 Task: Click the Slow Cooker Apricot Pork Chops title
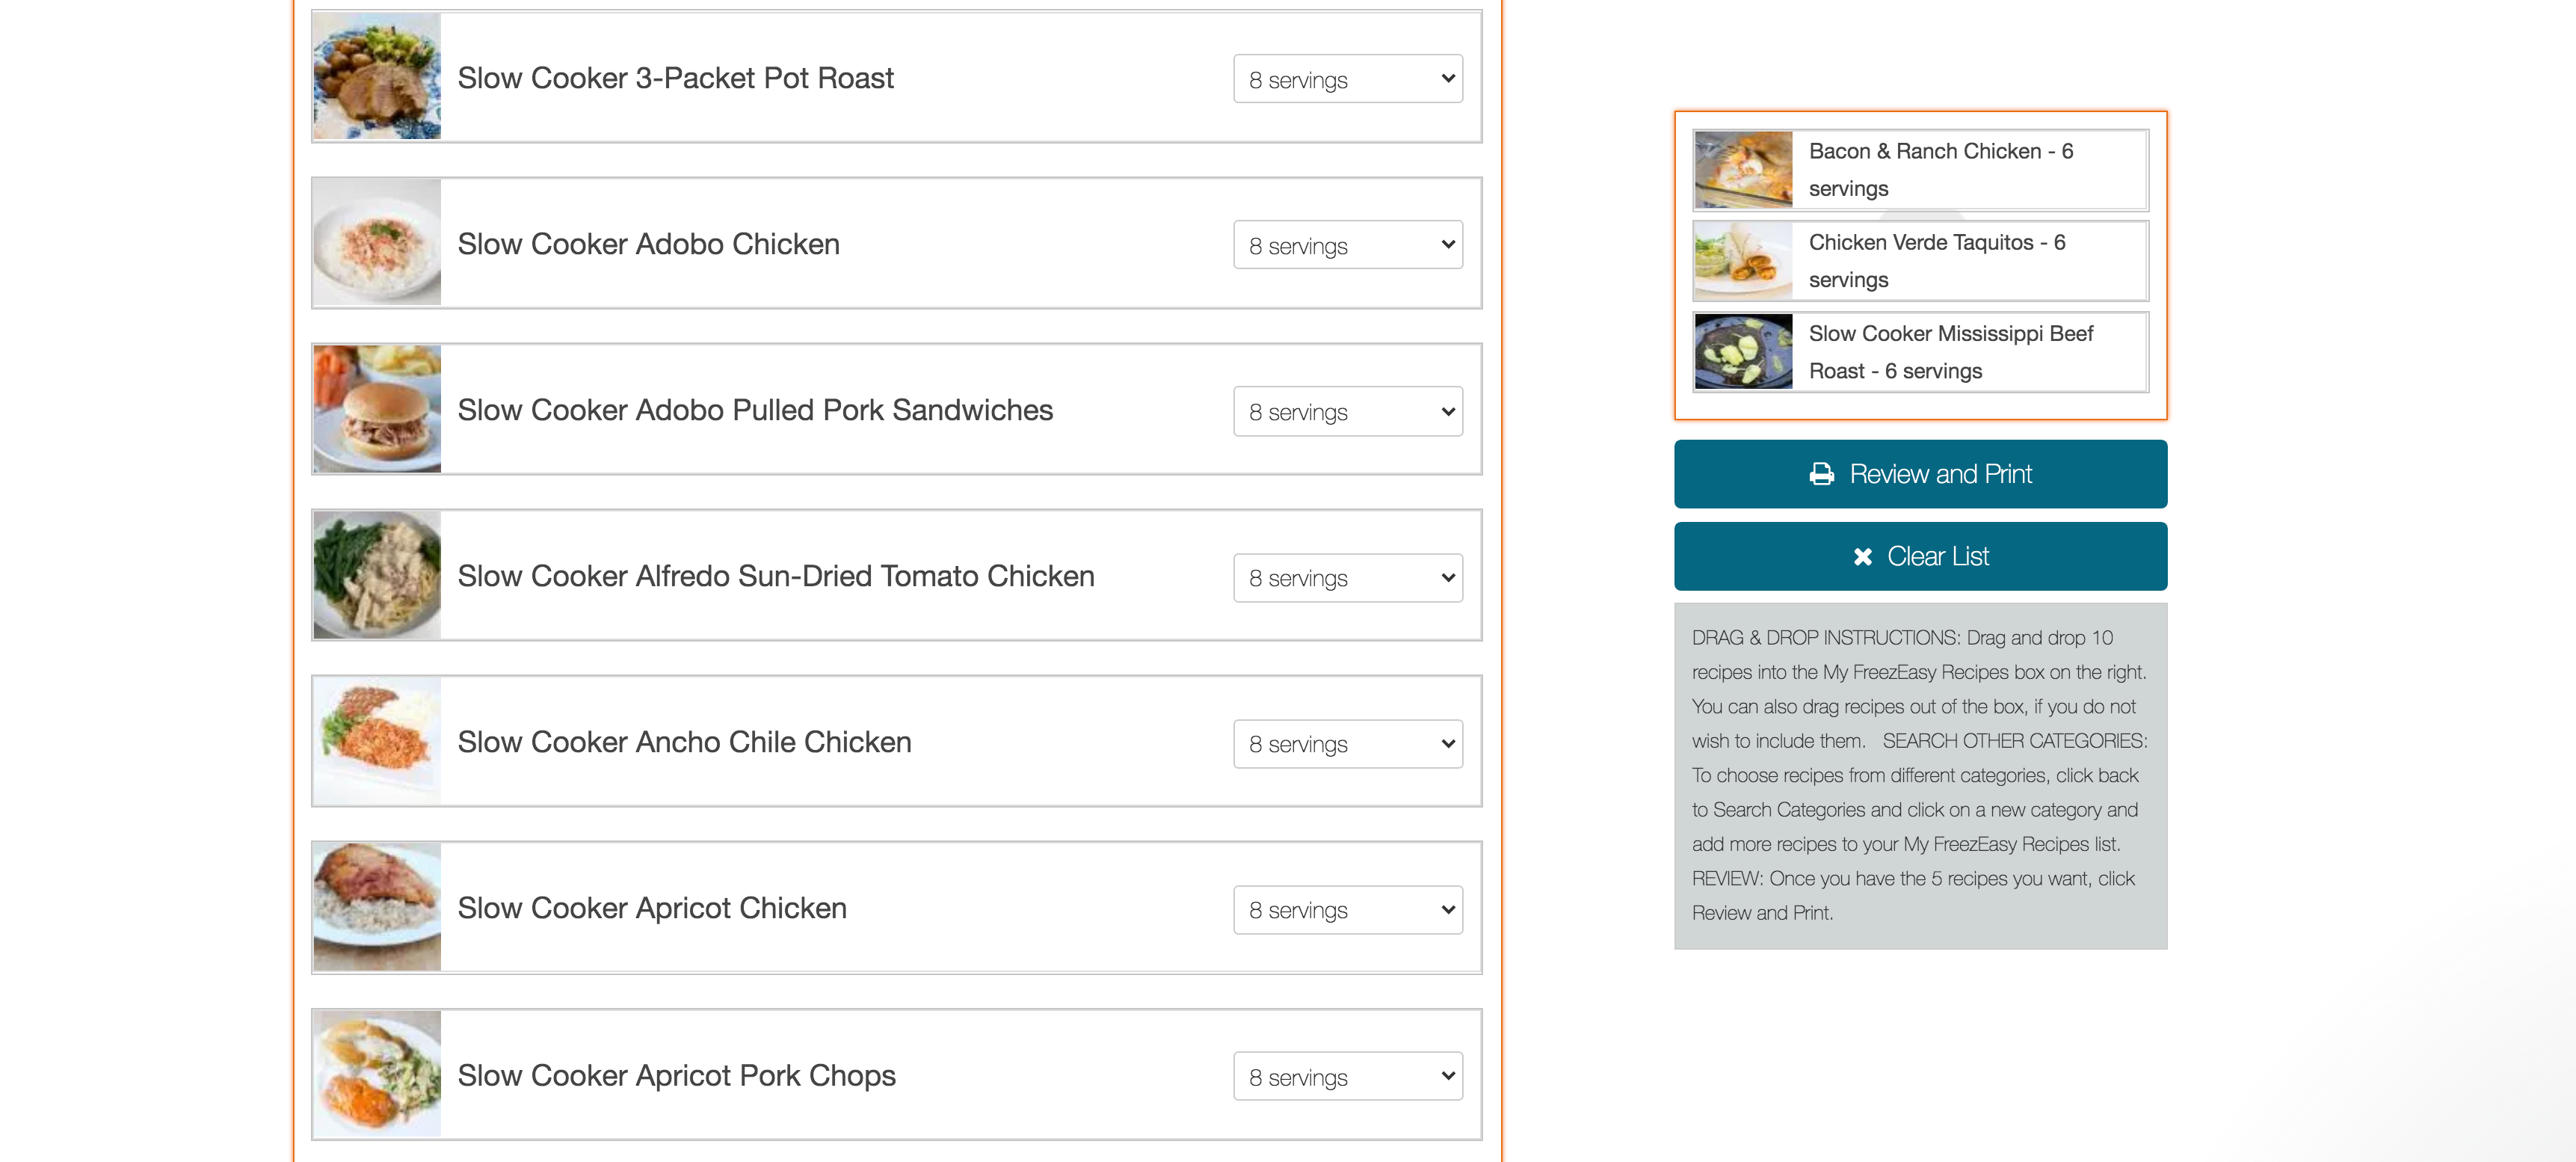[676, 1075]
